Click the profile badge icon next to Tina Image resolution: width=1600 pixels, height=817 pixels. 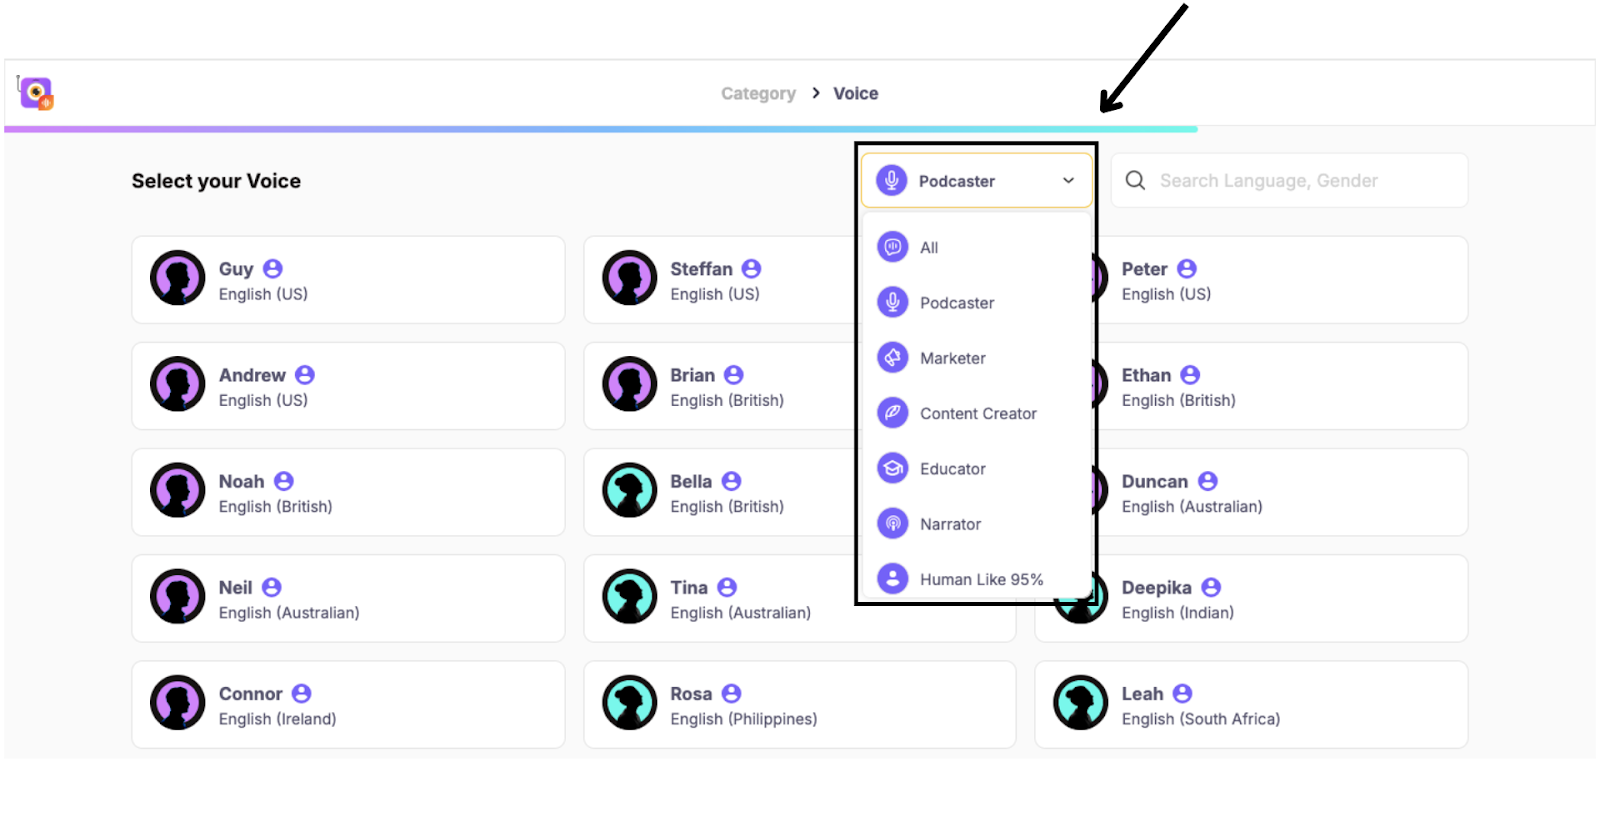pyautogui.click(x=727, y=587)
